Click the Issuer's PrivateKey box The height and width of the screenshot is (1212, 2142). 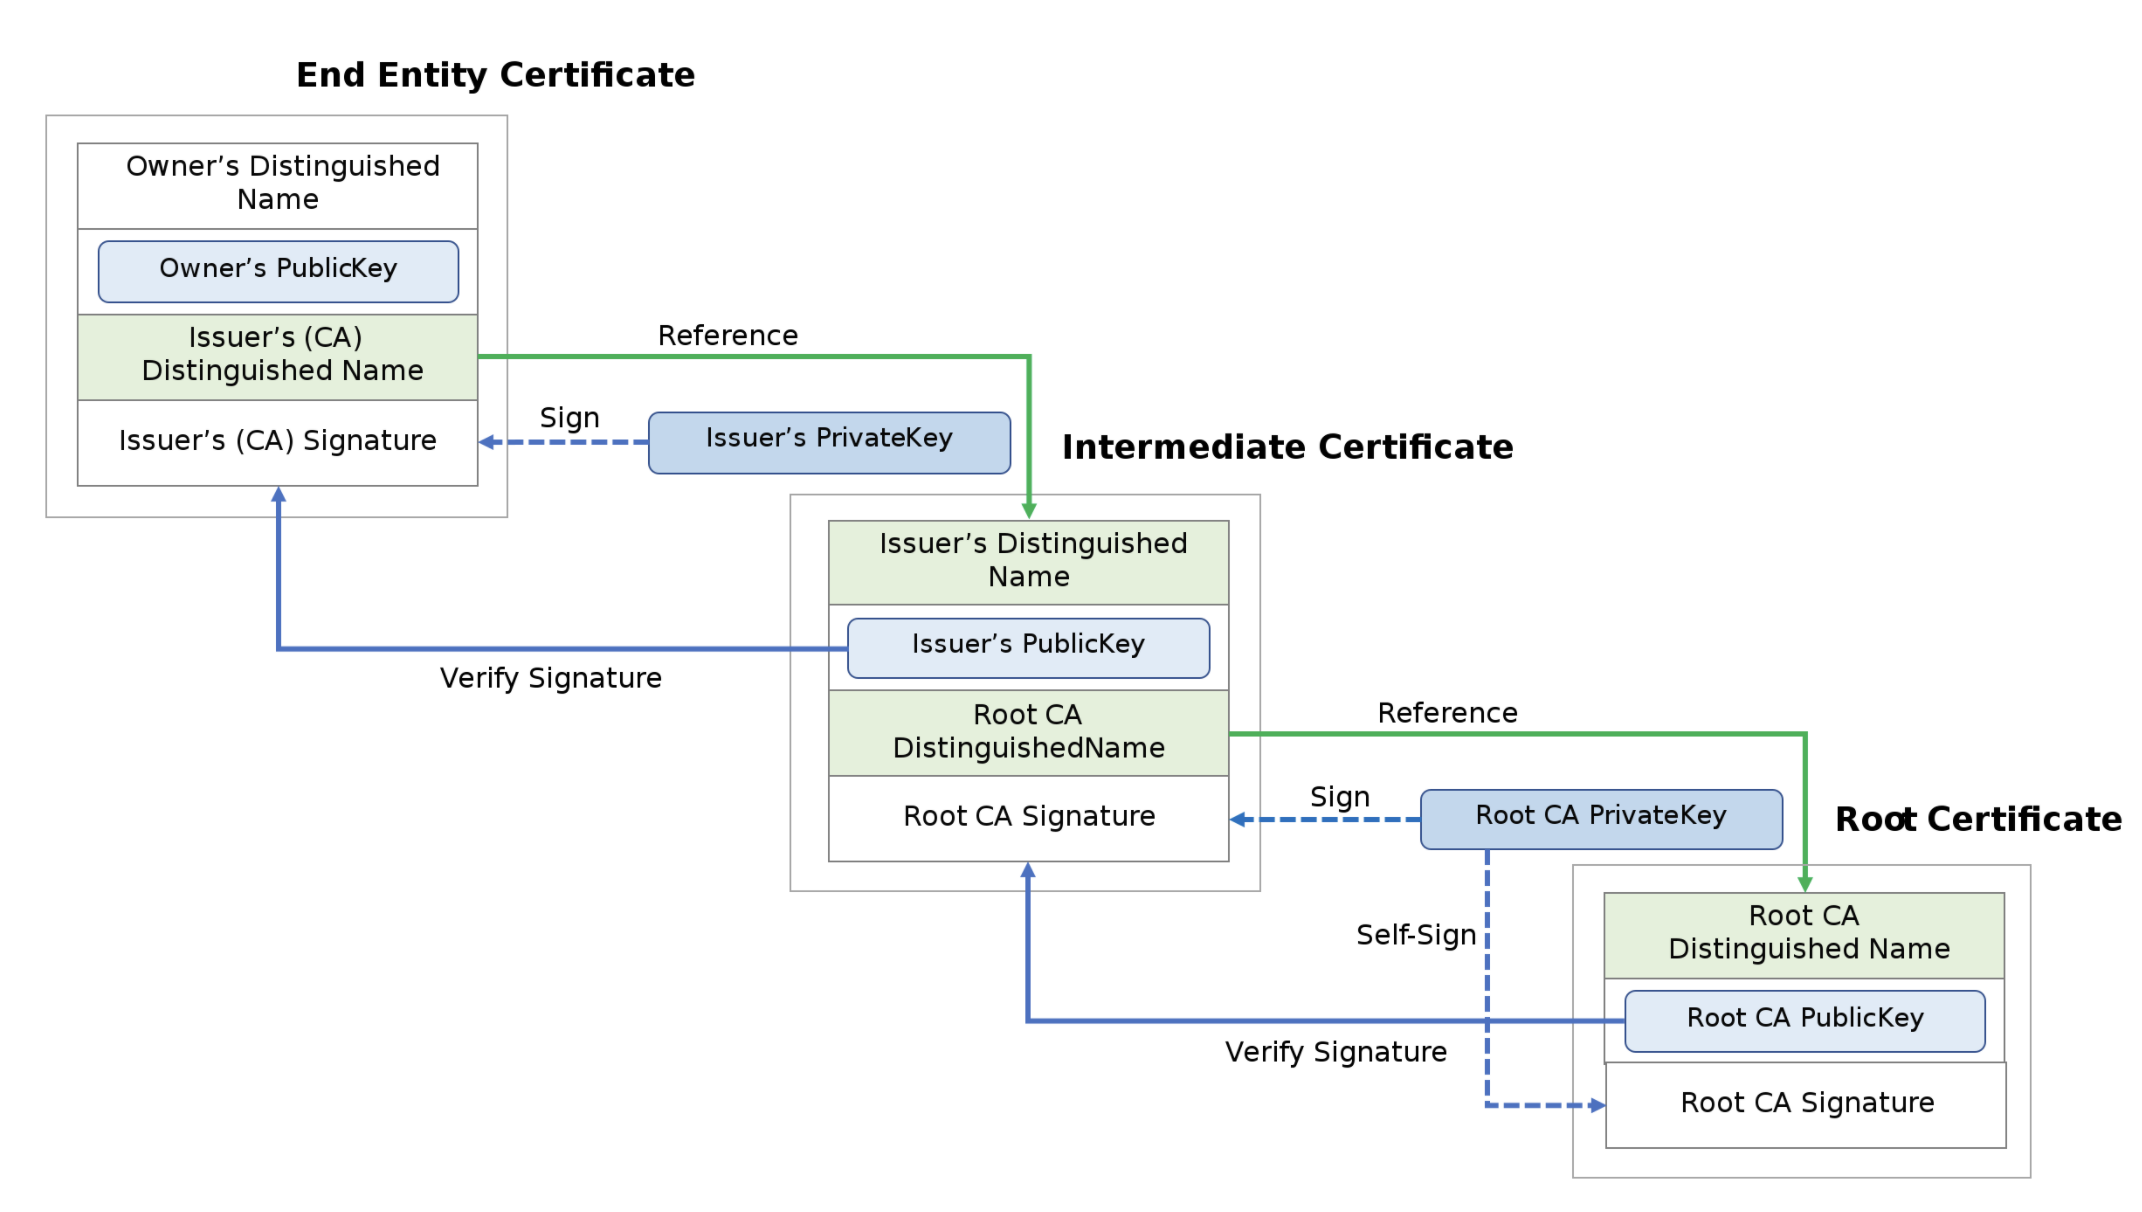(x=829, y=441)
